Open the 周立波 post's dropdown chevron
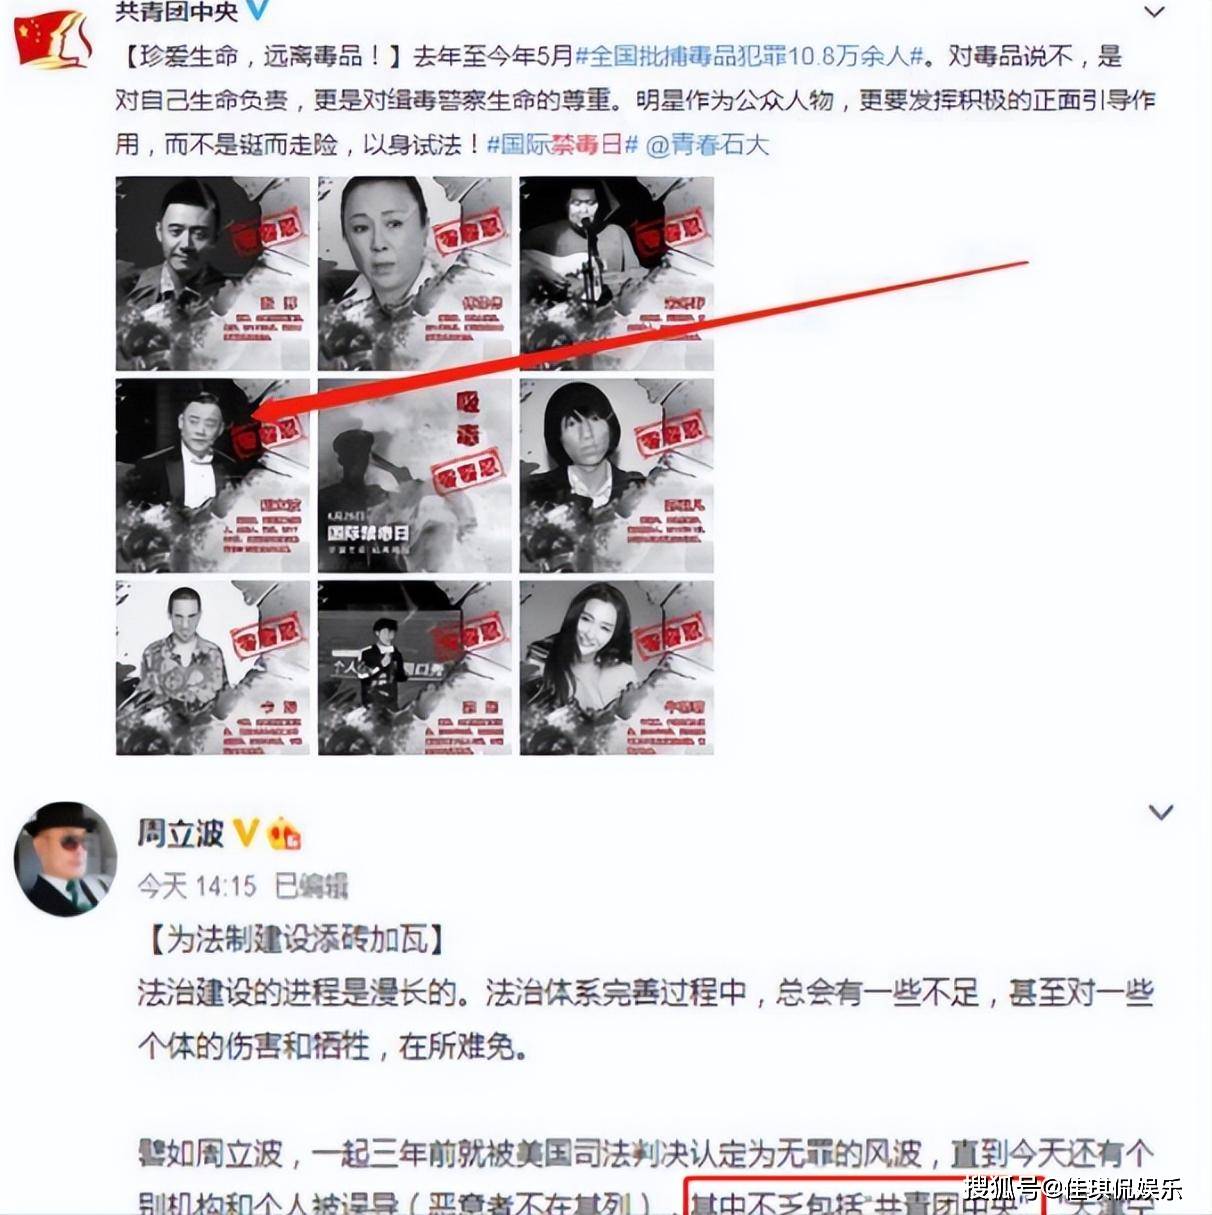Image resolution: width=1212 pixels, height=1215 pixels. 1160,812
